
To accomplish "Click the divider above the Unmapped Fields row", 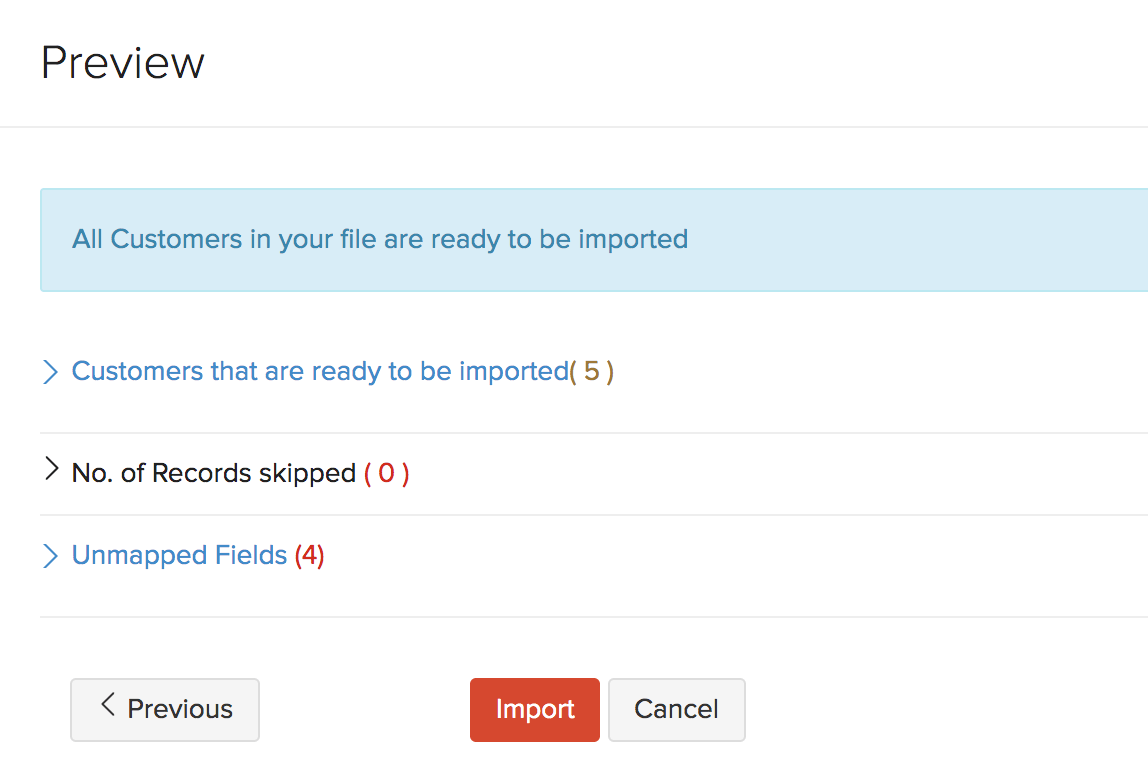I will (594, 515).
